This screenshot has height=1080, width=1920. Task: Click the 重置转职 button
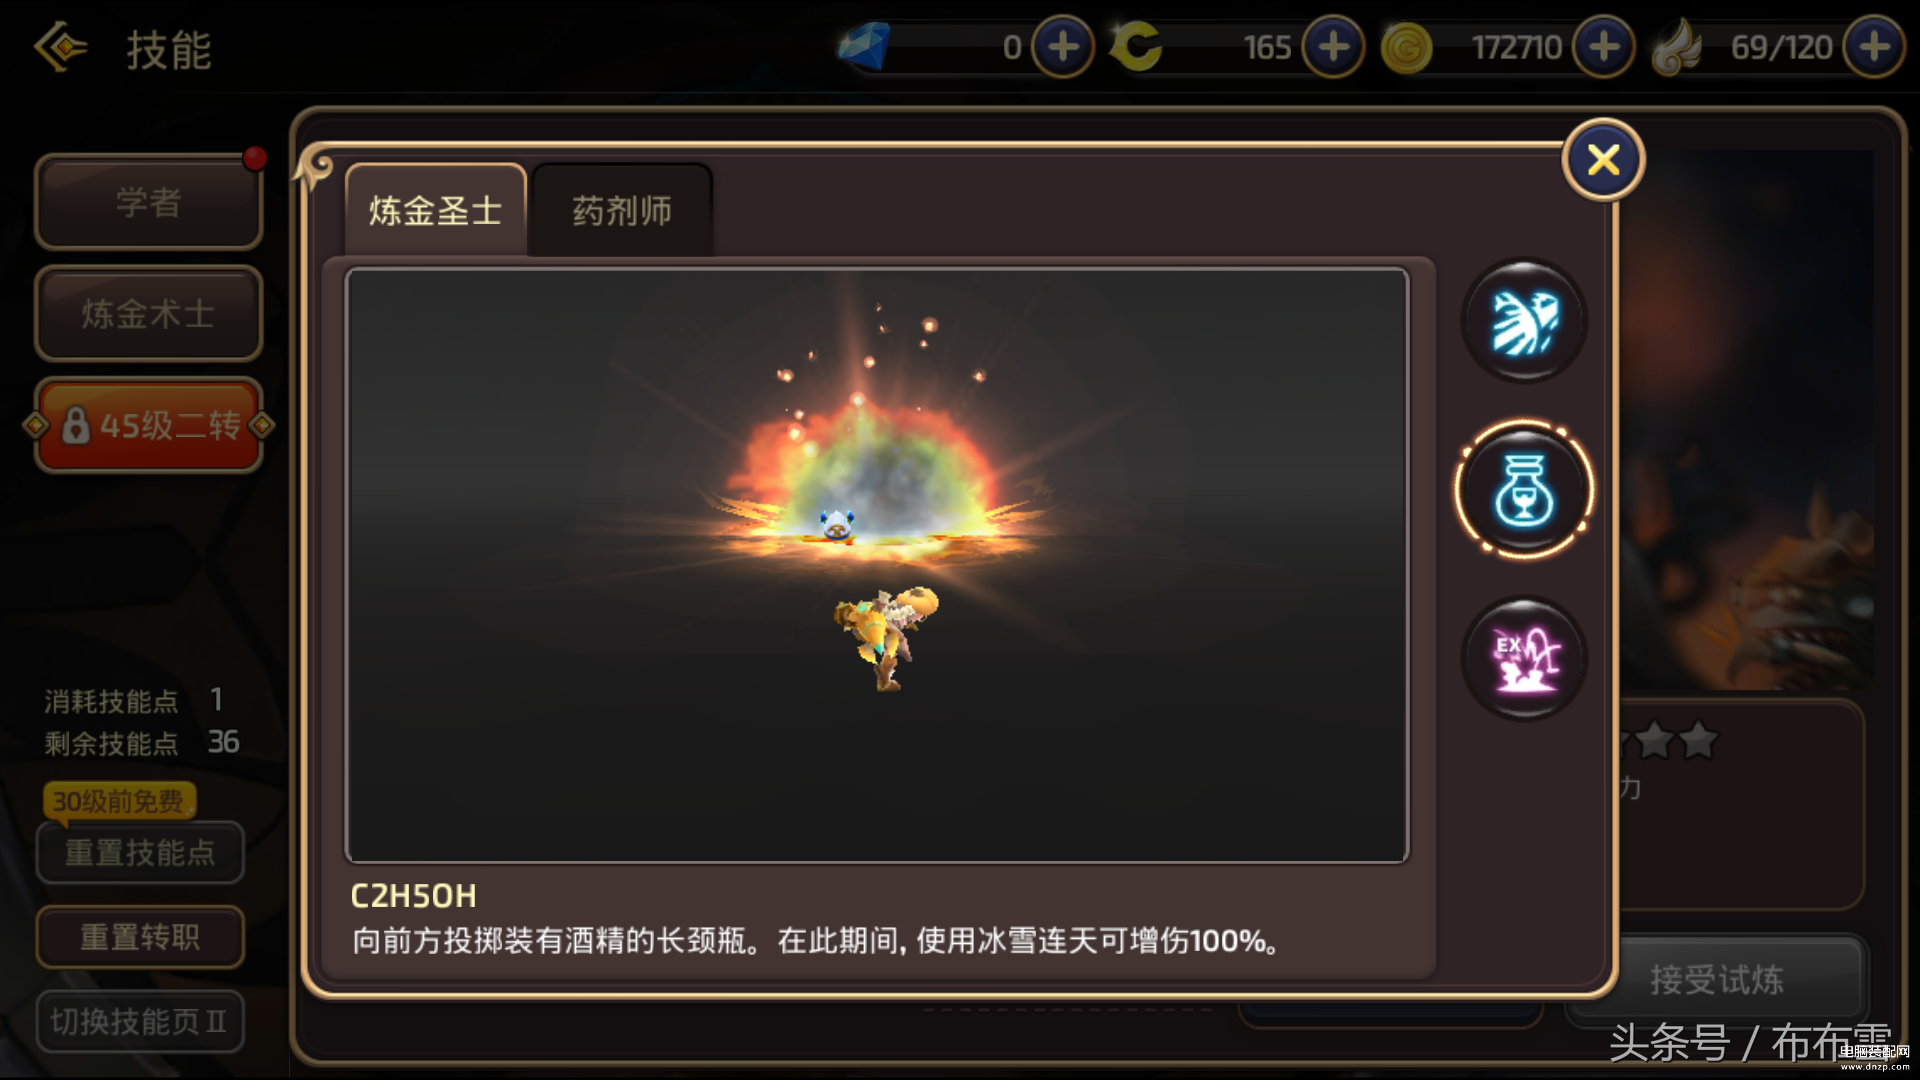click(x=140, y=937)
